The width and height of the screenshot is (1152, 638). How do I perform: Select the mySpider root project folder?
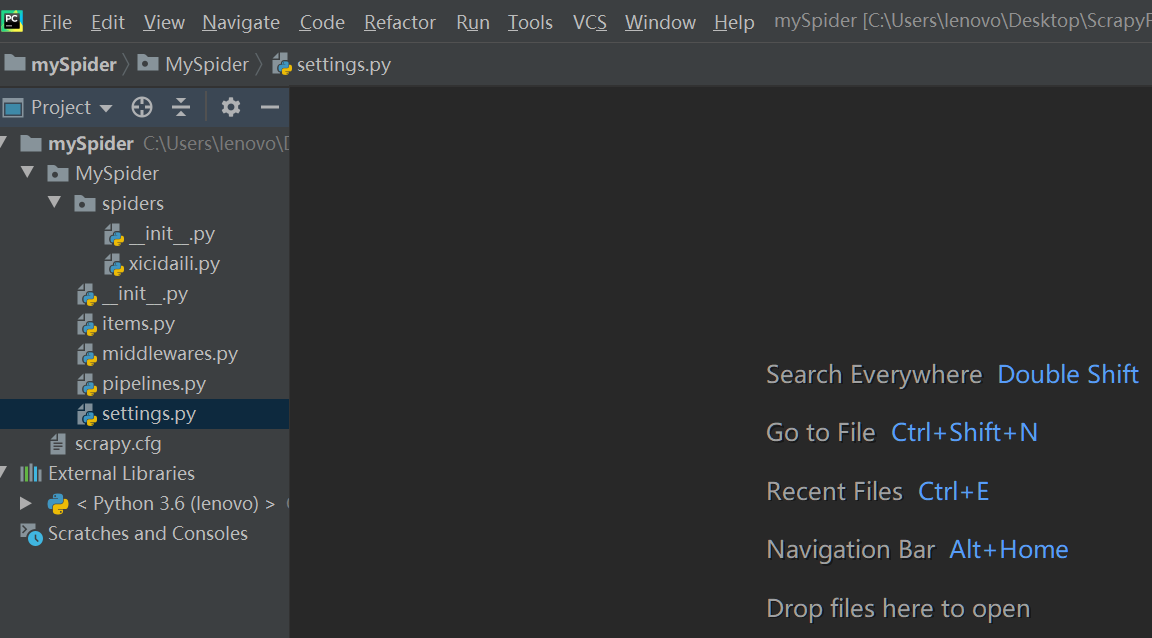(x=91, y=143)
